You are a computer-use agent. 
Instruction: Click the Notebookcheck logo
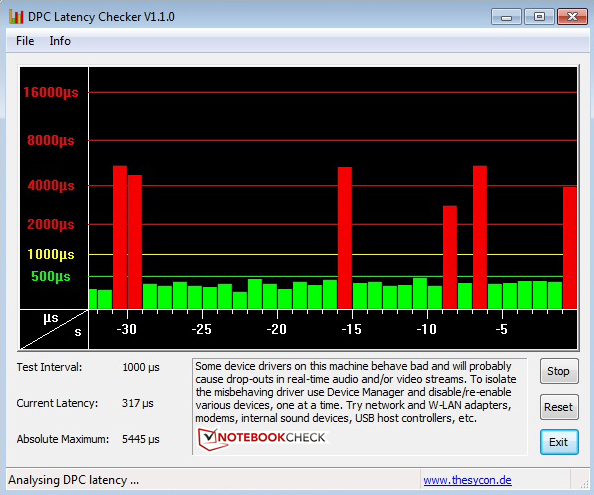coord(262,439)
